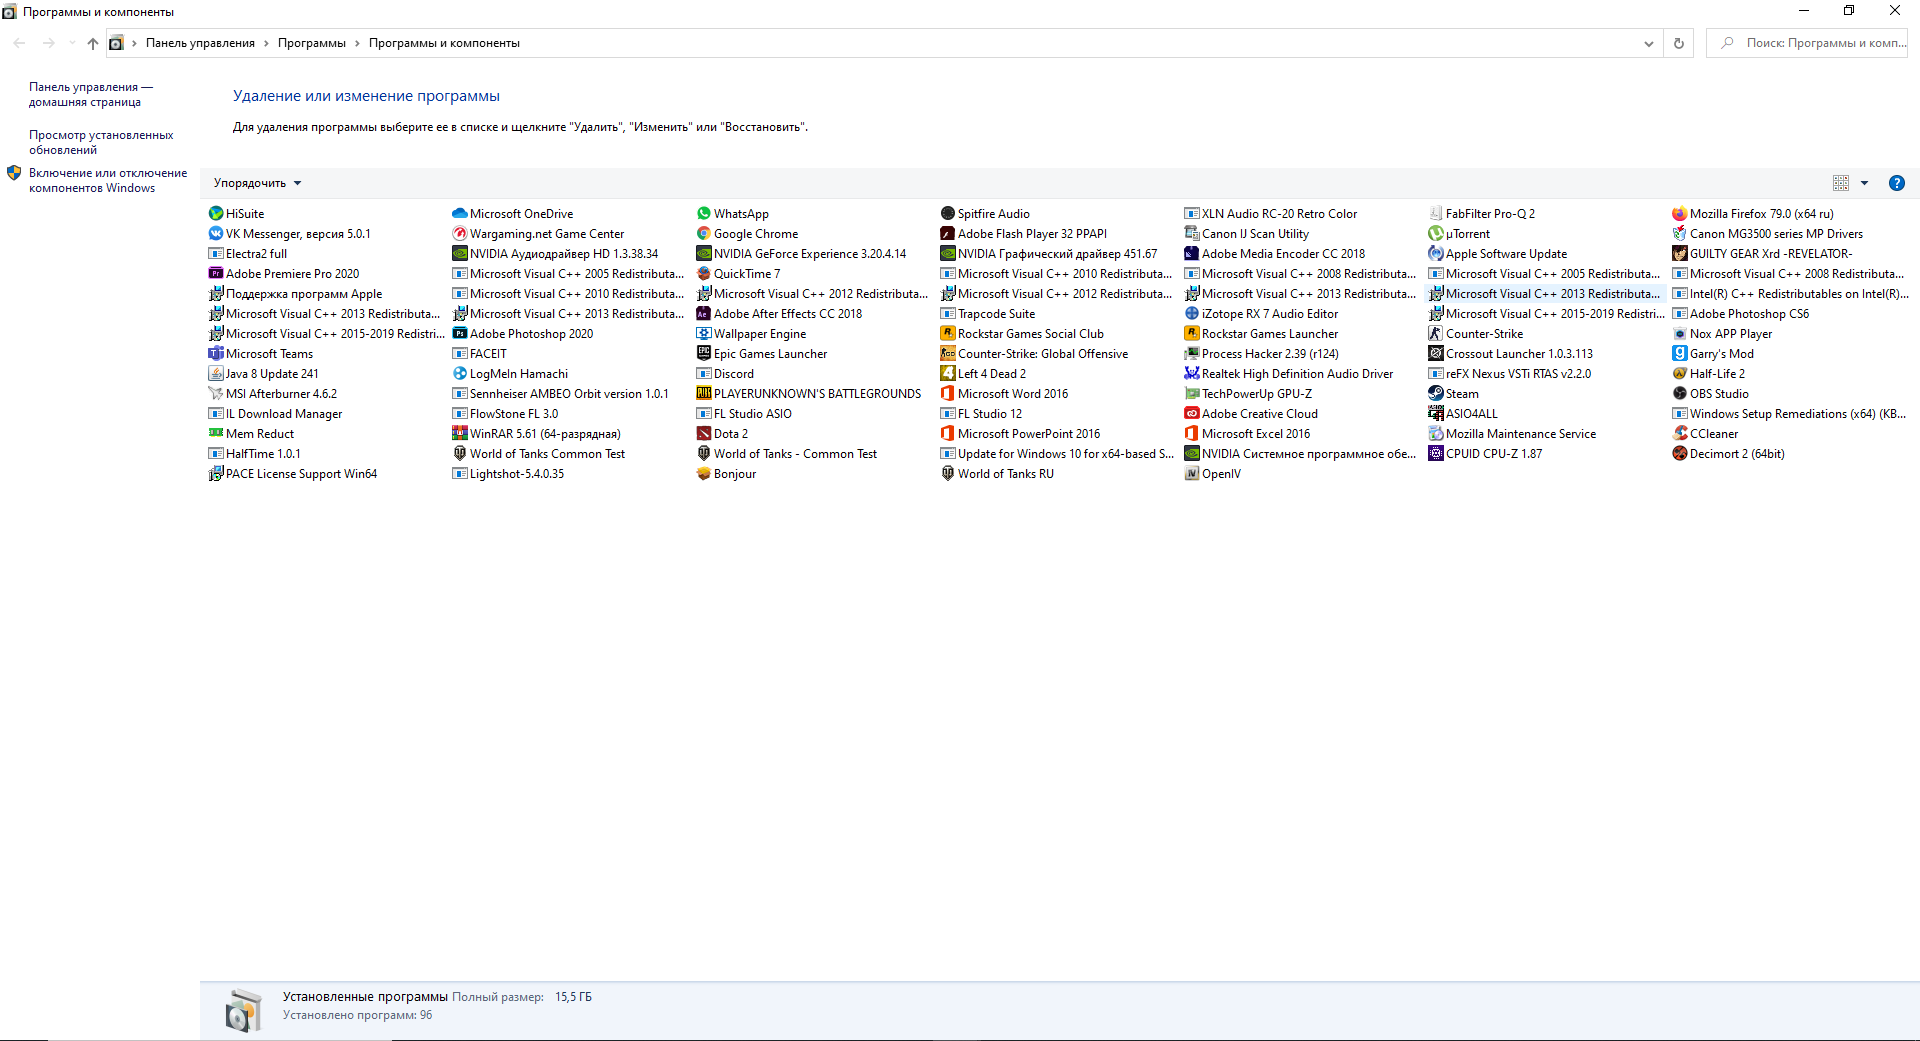Select the HiSuite program icon
The height and width of the screenshot is (1041, 1920).
tap(216, 213)
